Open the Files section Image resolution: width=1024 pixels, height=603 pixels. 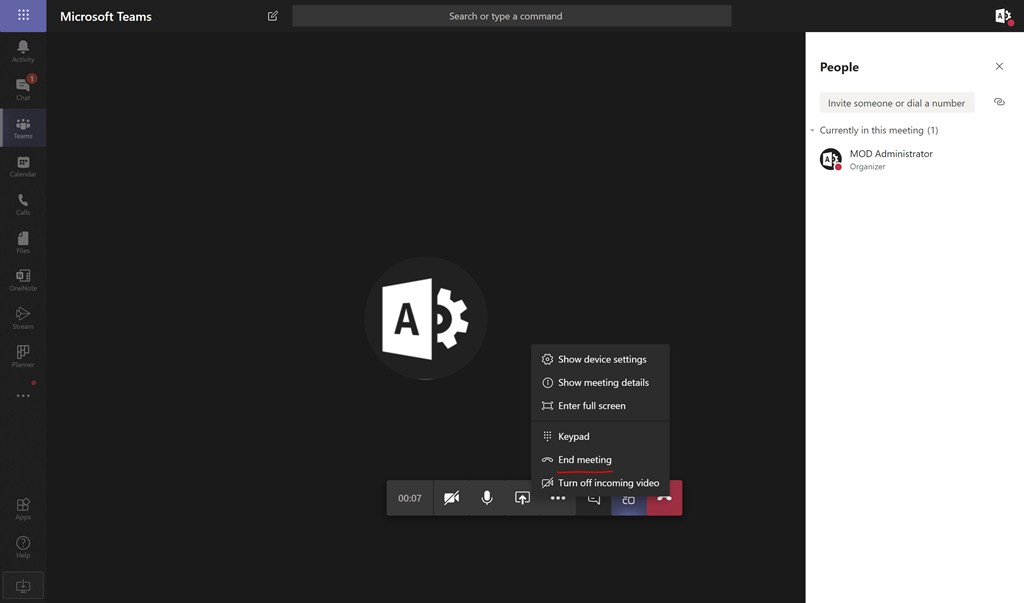(22, 241)
